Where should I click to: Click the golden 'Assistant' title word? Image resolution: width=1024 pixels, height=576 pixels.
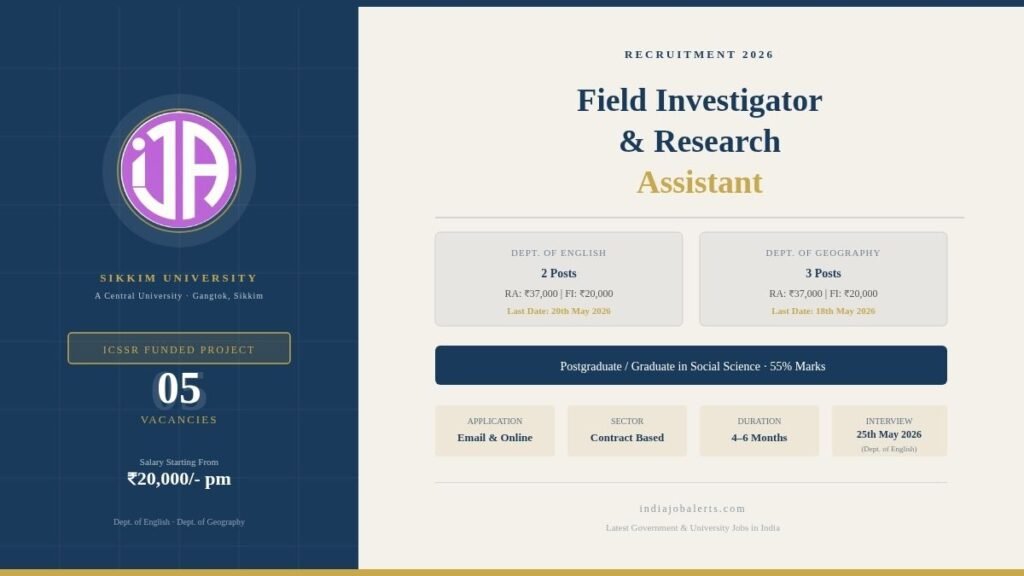699,183
